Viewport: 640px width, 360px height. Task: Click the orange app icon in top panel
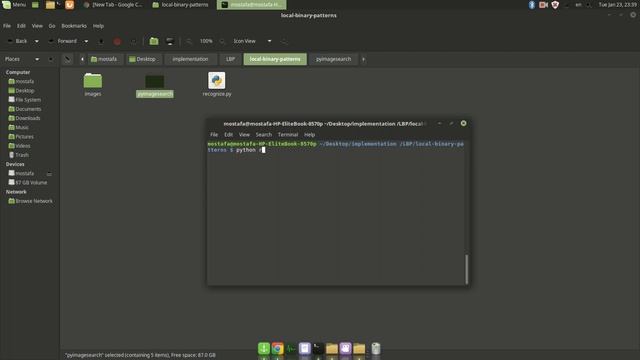(69, 5)
